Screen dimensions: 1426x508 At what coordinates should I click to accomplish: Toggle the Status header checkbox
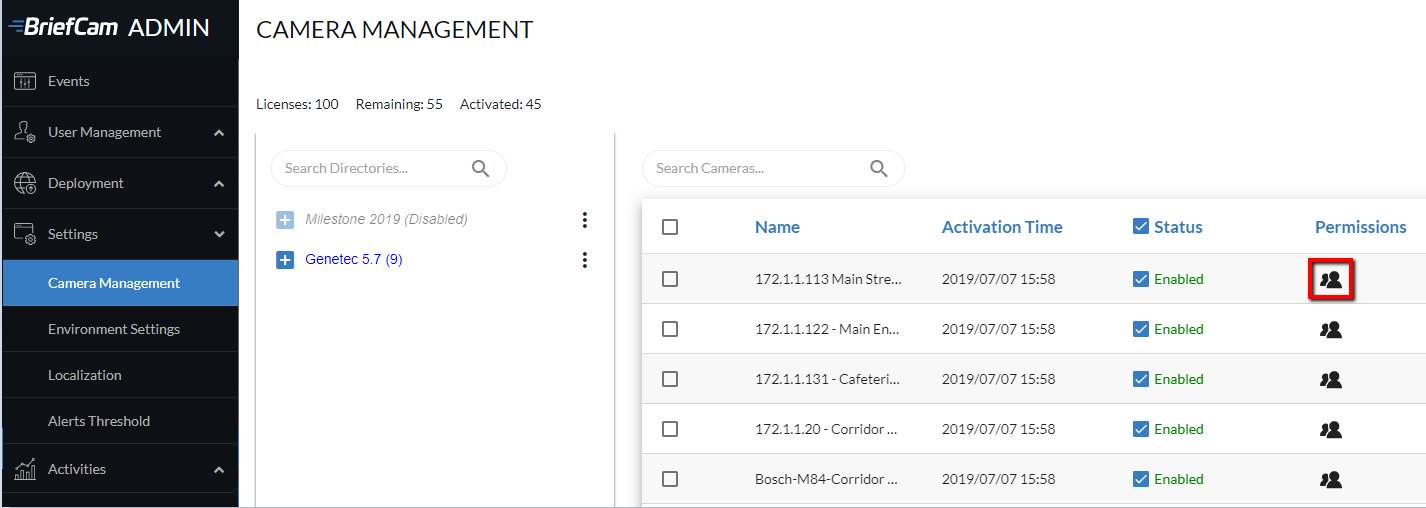[x=1141, y=227]
